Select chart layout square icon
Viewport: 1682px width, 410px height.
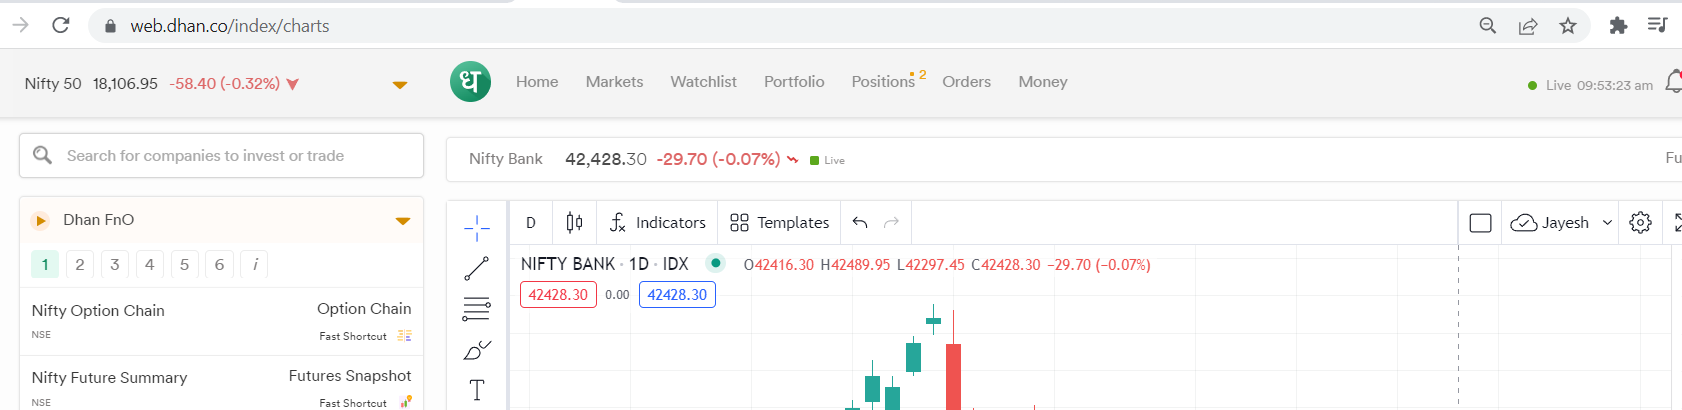point(1481,223)
